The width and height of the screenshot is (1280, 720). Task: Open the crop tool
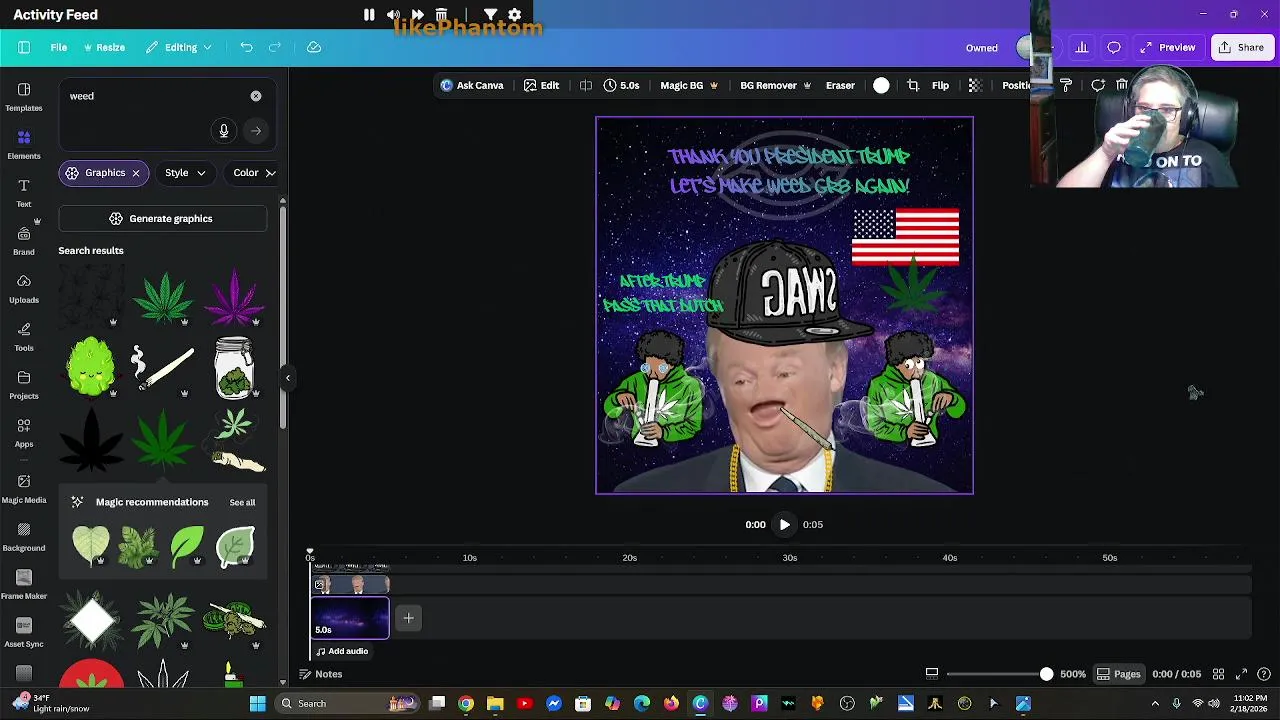coord(913,86)
